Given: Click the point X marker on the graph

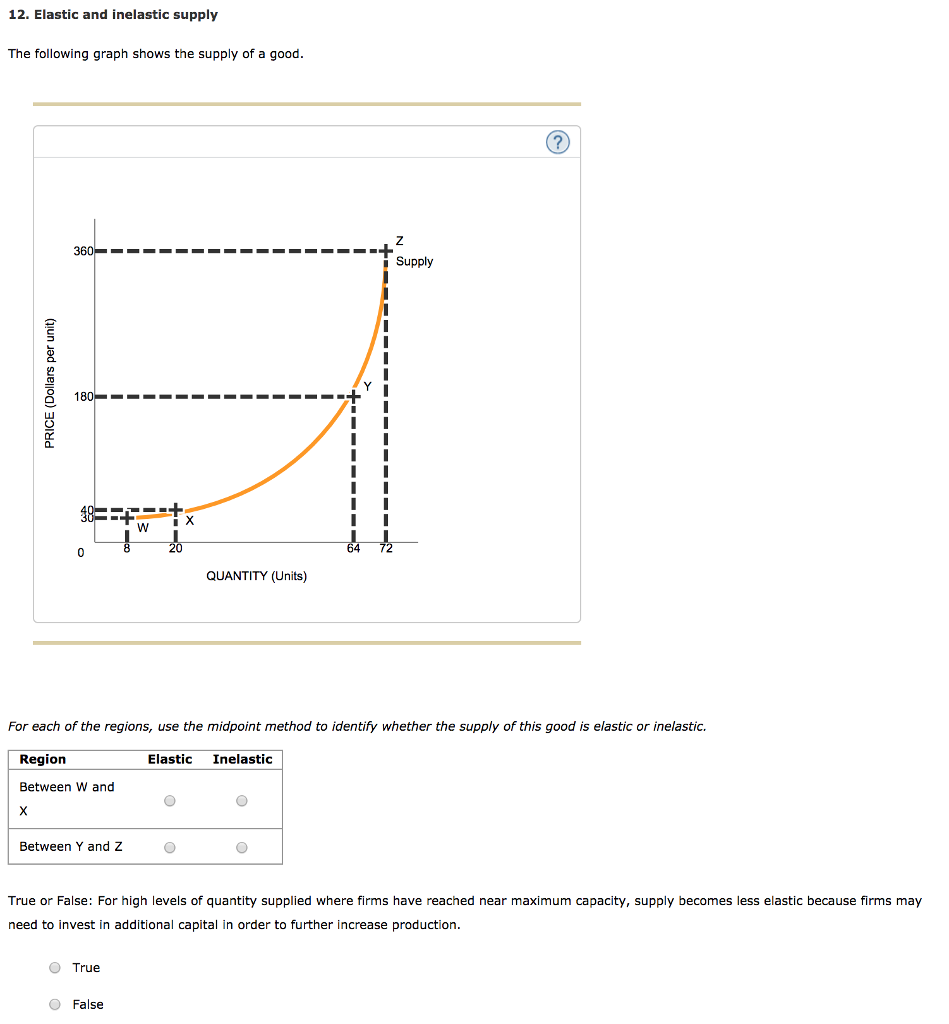Looking at the screenshot, I should 176,509.
